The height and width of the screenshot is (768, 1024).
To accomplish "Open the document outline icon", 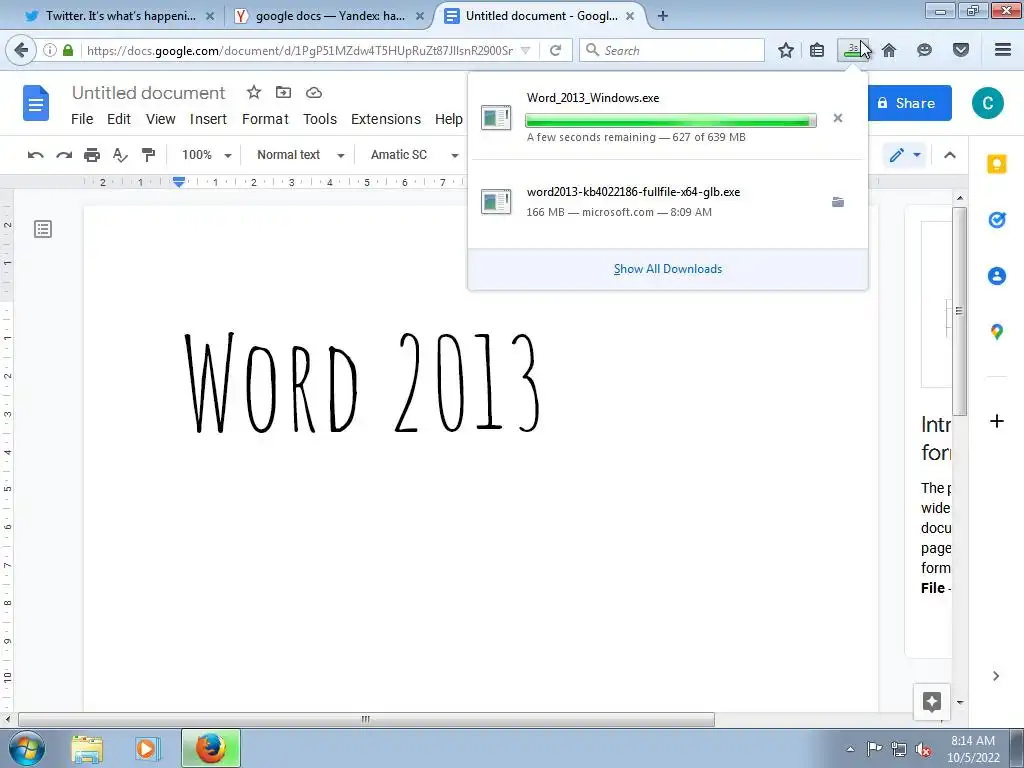I will 43,229.
